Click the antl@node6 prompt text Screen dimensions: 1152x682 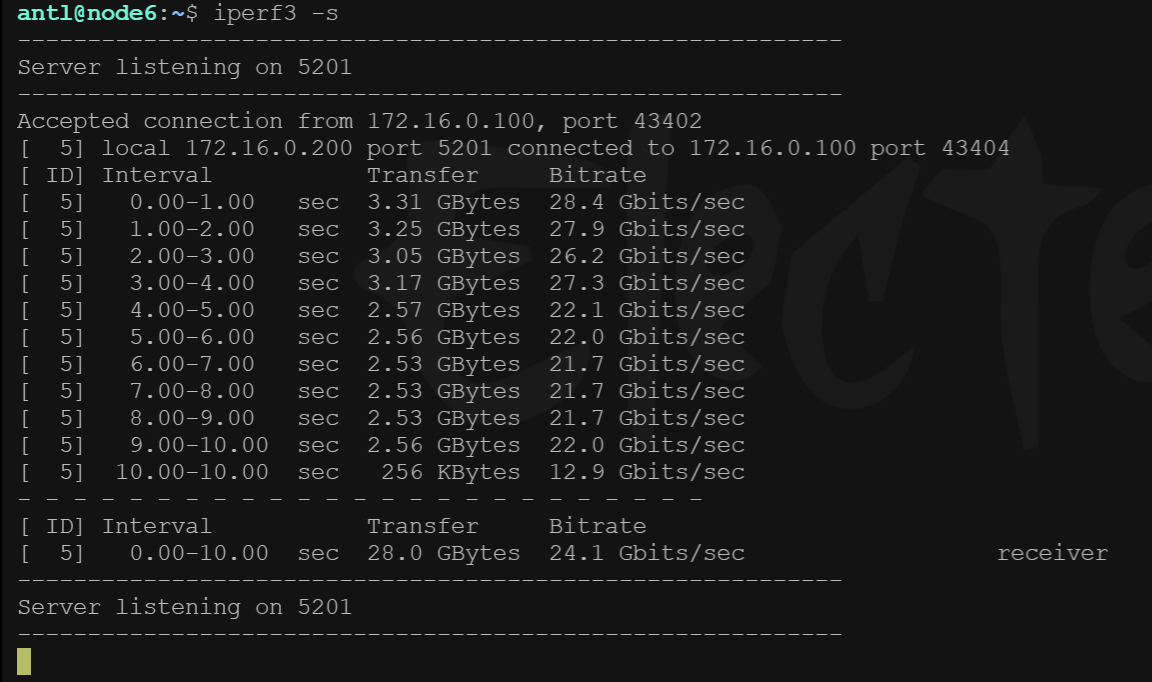pyautogui.click(x=87, y=13)
